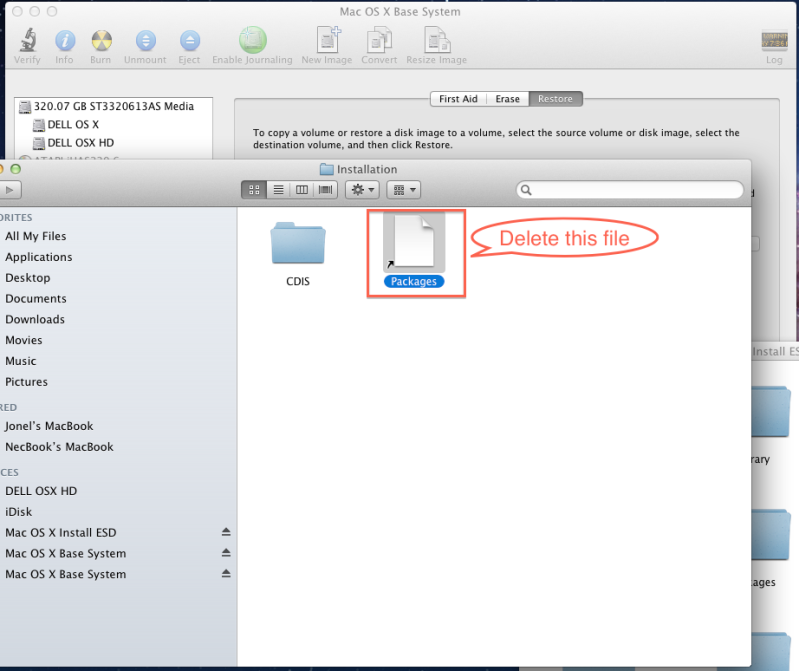
Task: Select the DELL OS X volume in Disk Utility
Action: (73, 125)
